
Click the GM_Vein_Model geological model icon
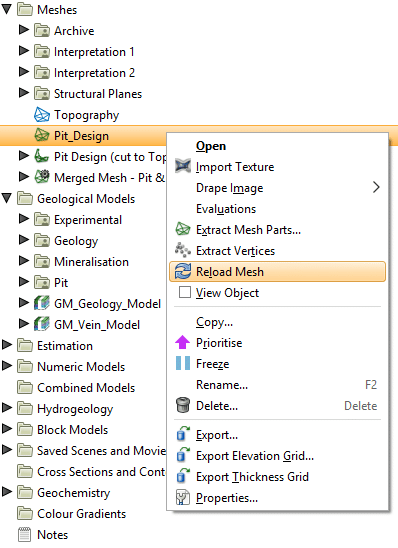click(x=42, y=325)
